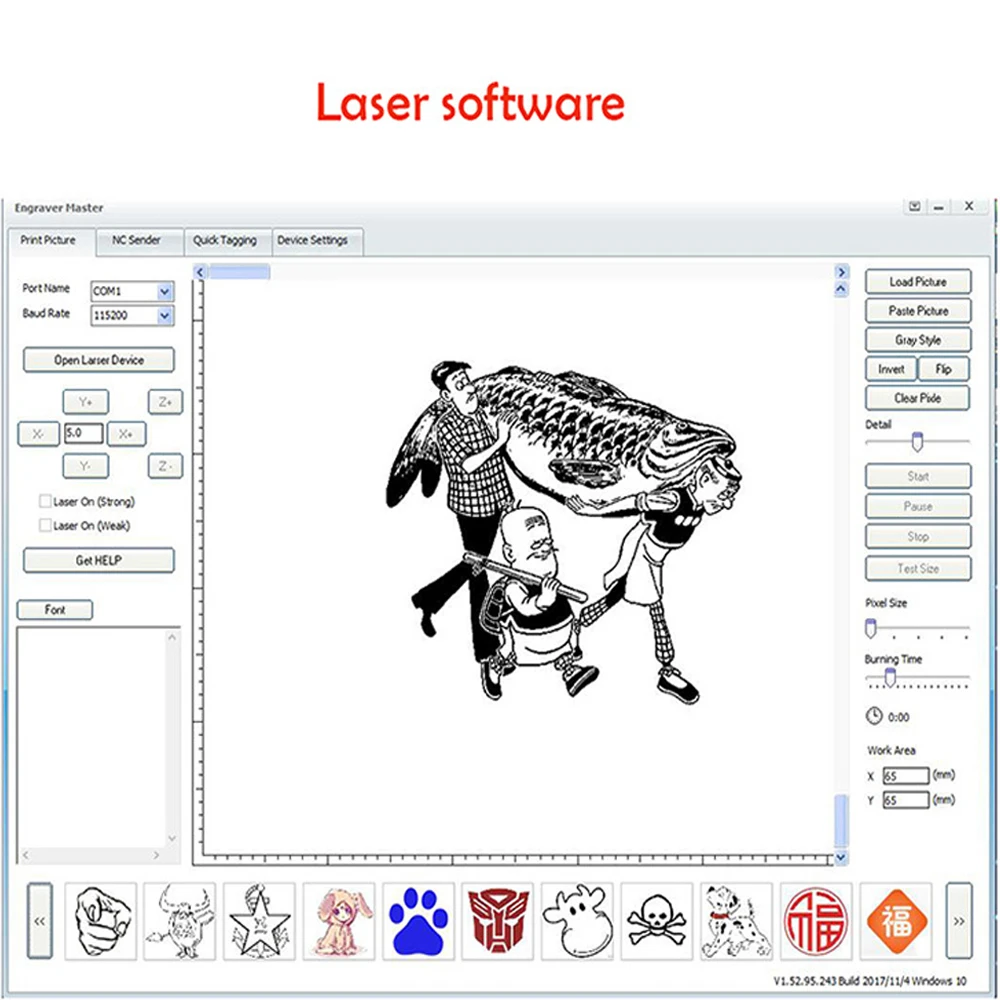The height and width of the screenshot is (1000, 1000).
Task: Click the Load Picture button
Action: pos(918,281)
